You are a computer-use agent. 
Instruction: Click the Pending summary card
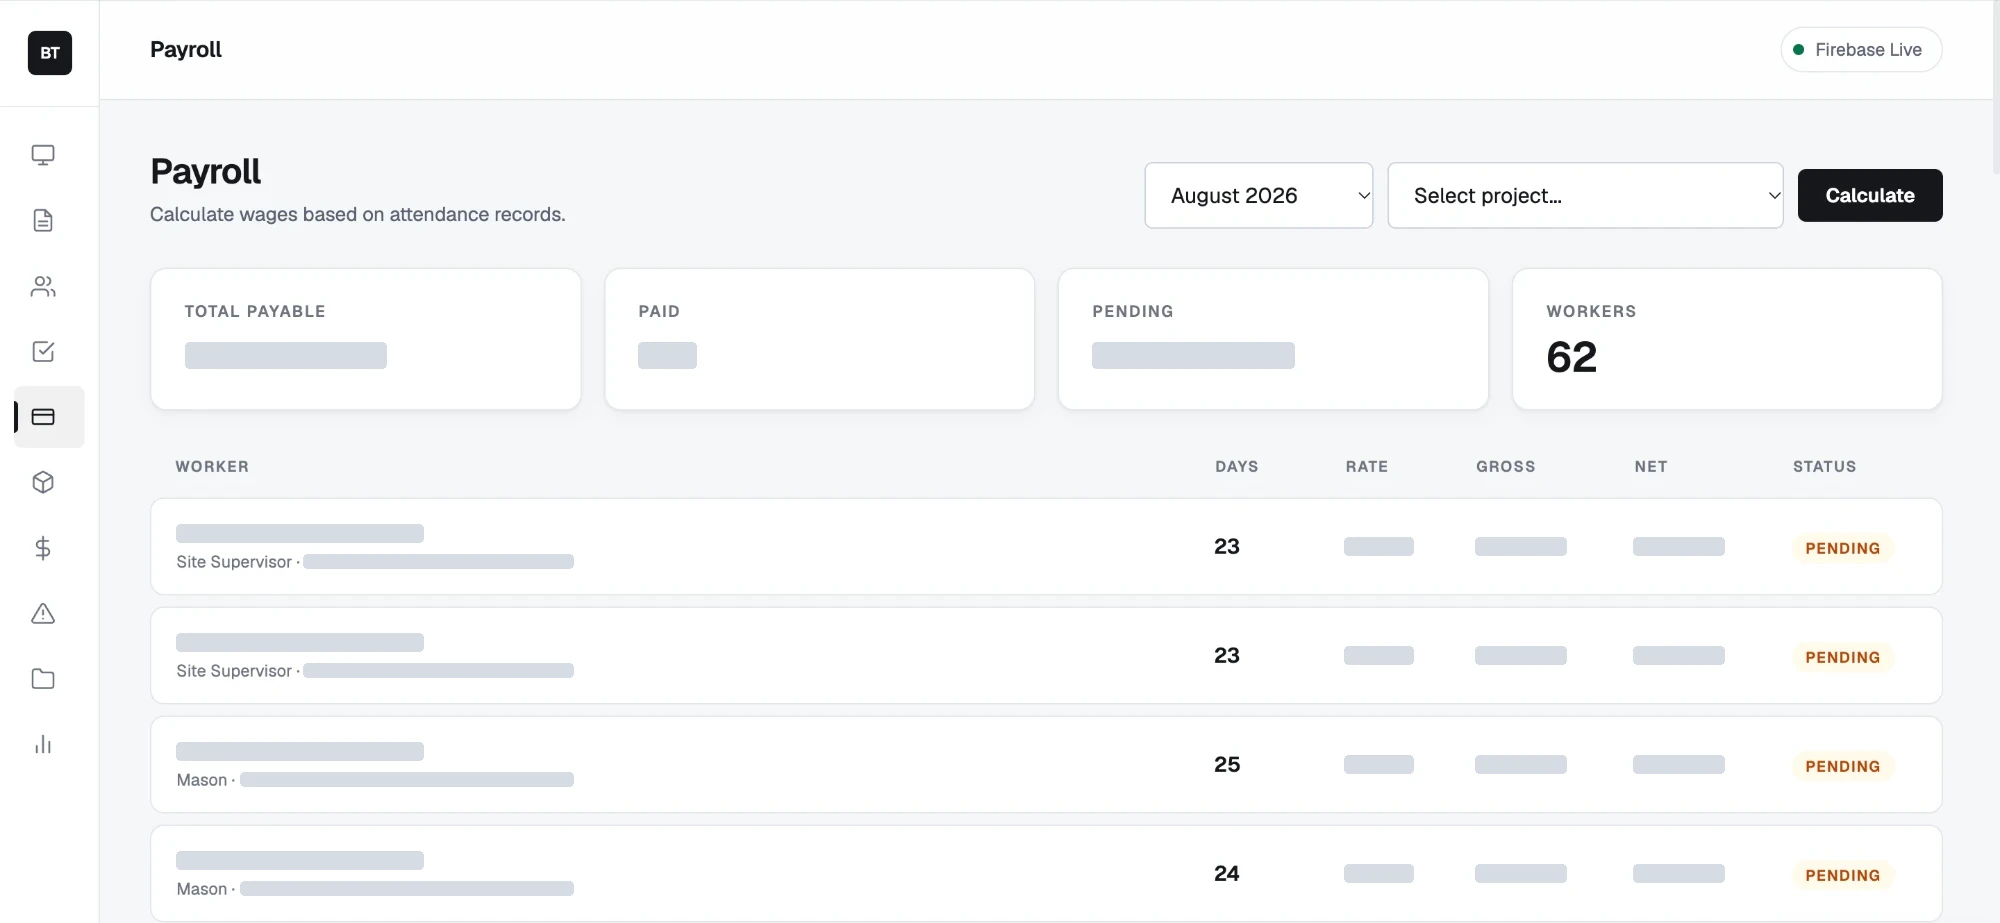pyautogui.click(x=1273, y=339)
